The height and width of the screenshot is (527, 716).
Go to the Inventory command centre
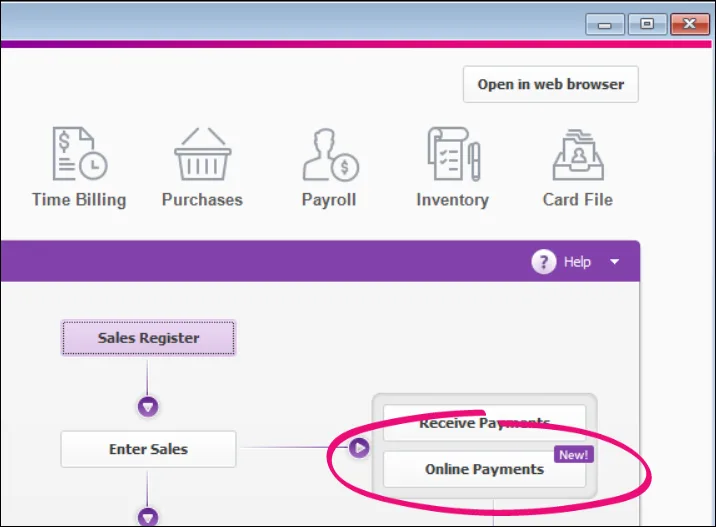(x=453, y=168)
